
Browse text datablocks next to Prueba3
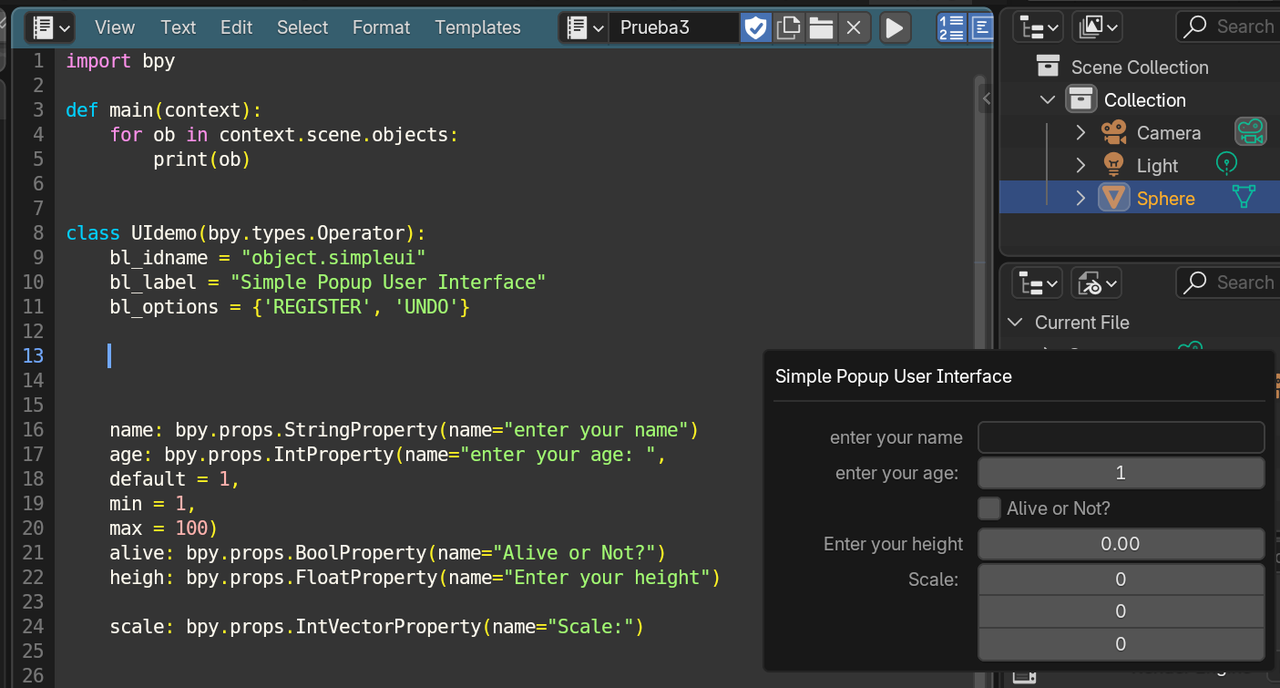[x=585, y=28]
